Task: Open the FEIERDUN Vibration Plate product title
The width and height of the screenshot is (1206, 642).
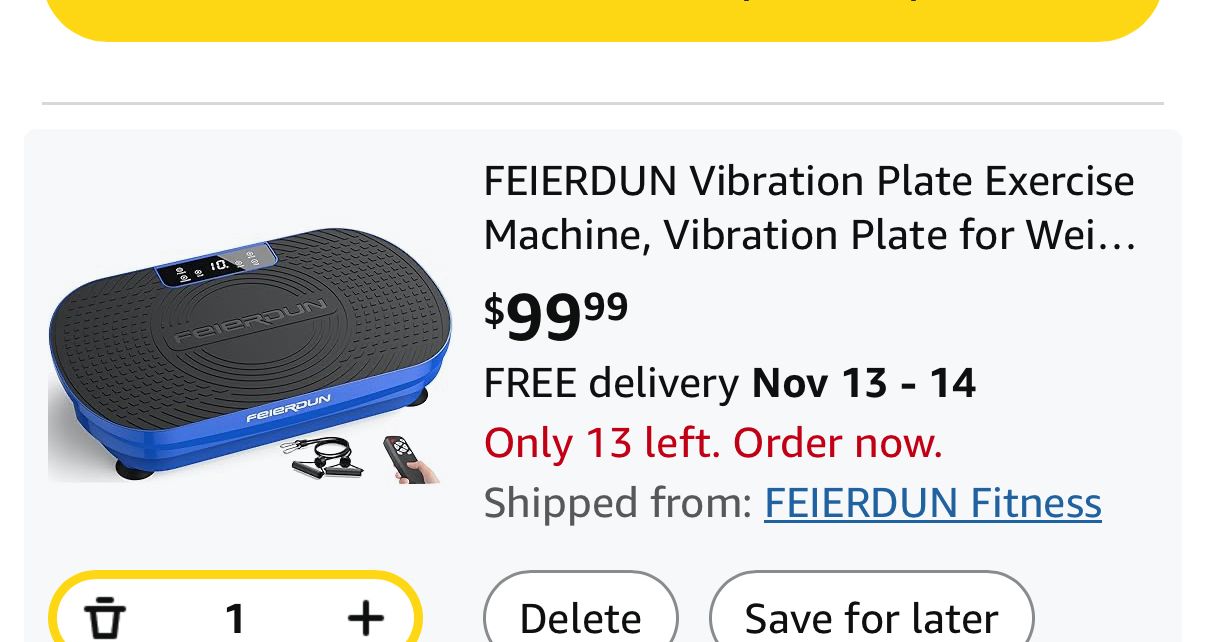Action: pos(808,208)
